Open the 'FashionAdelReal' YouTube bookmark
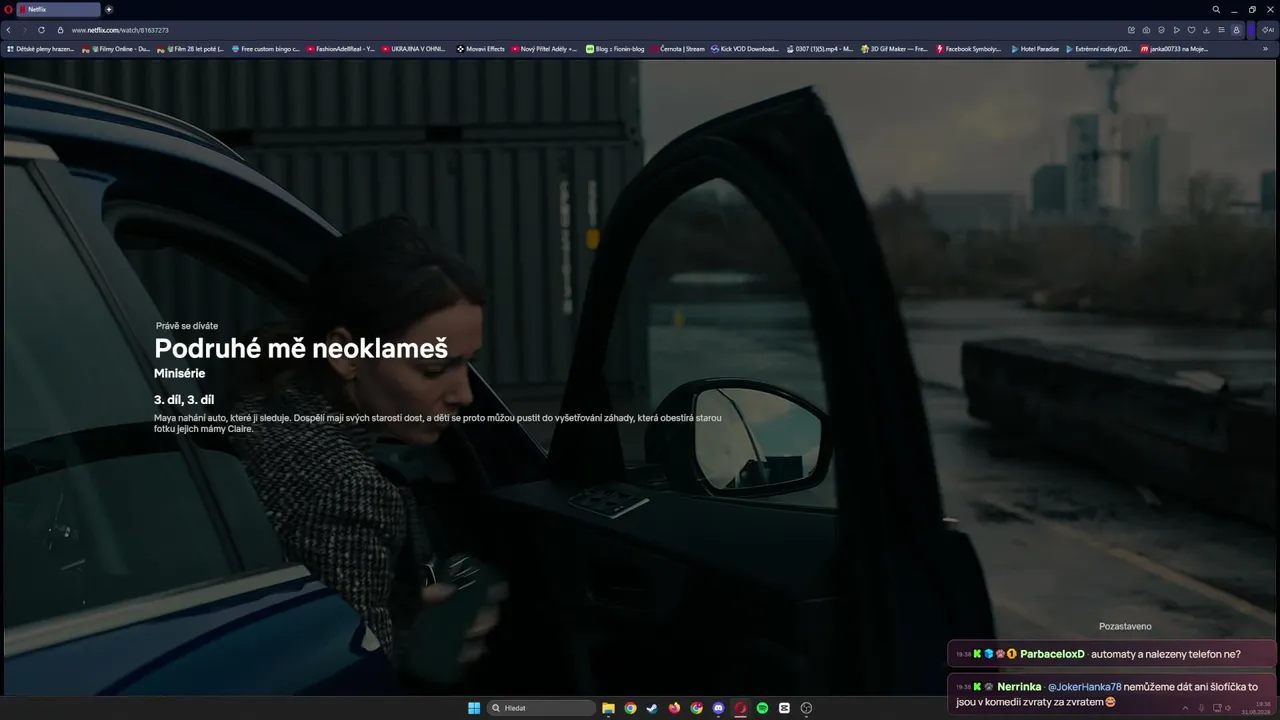 point(341,49)
